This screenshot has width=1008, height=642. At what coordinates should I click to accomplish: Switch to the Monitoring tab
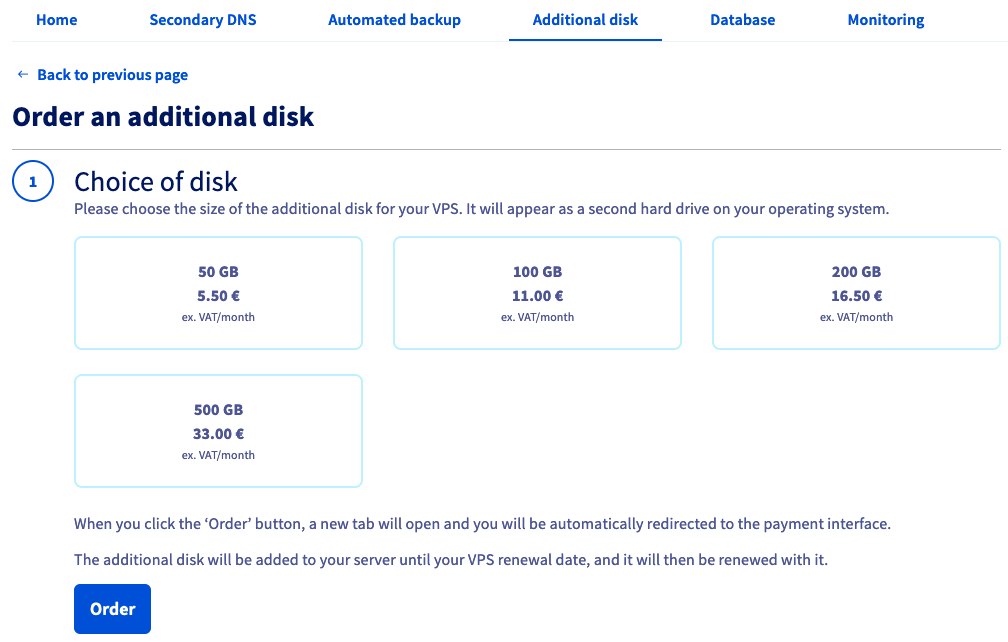(x=886, y=20)
